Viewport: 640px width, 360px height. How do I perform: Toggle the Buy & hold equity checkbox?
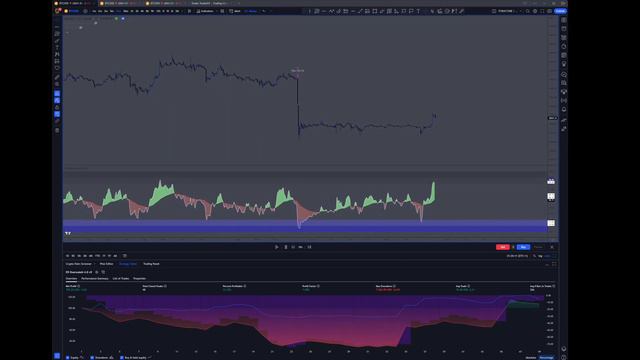pyautogui.click(x=121, y=358)
